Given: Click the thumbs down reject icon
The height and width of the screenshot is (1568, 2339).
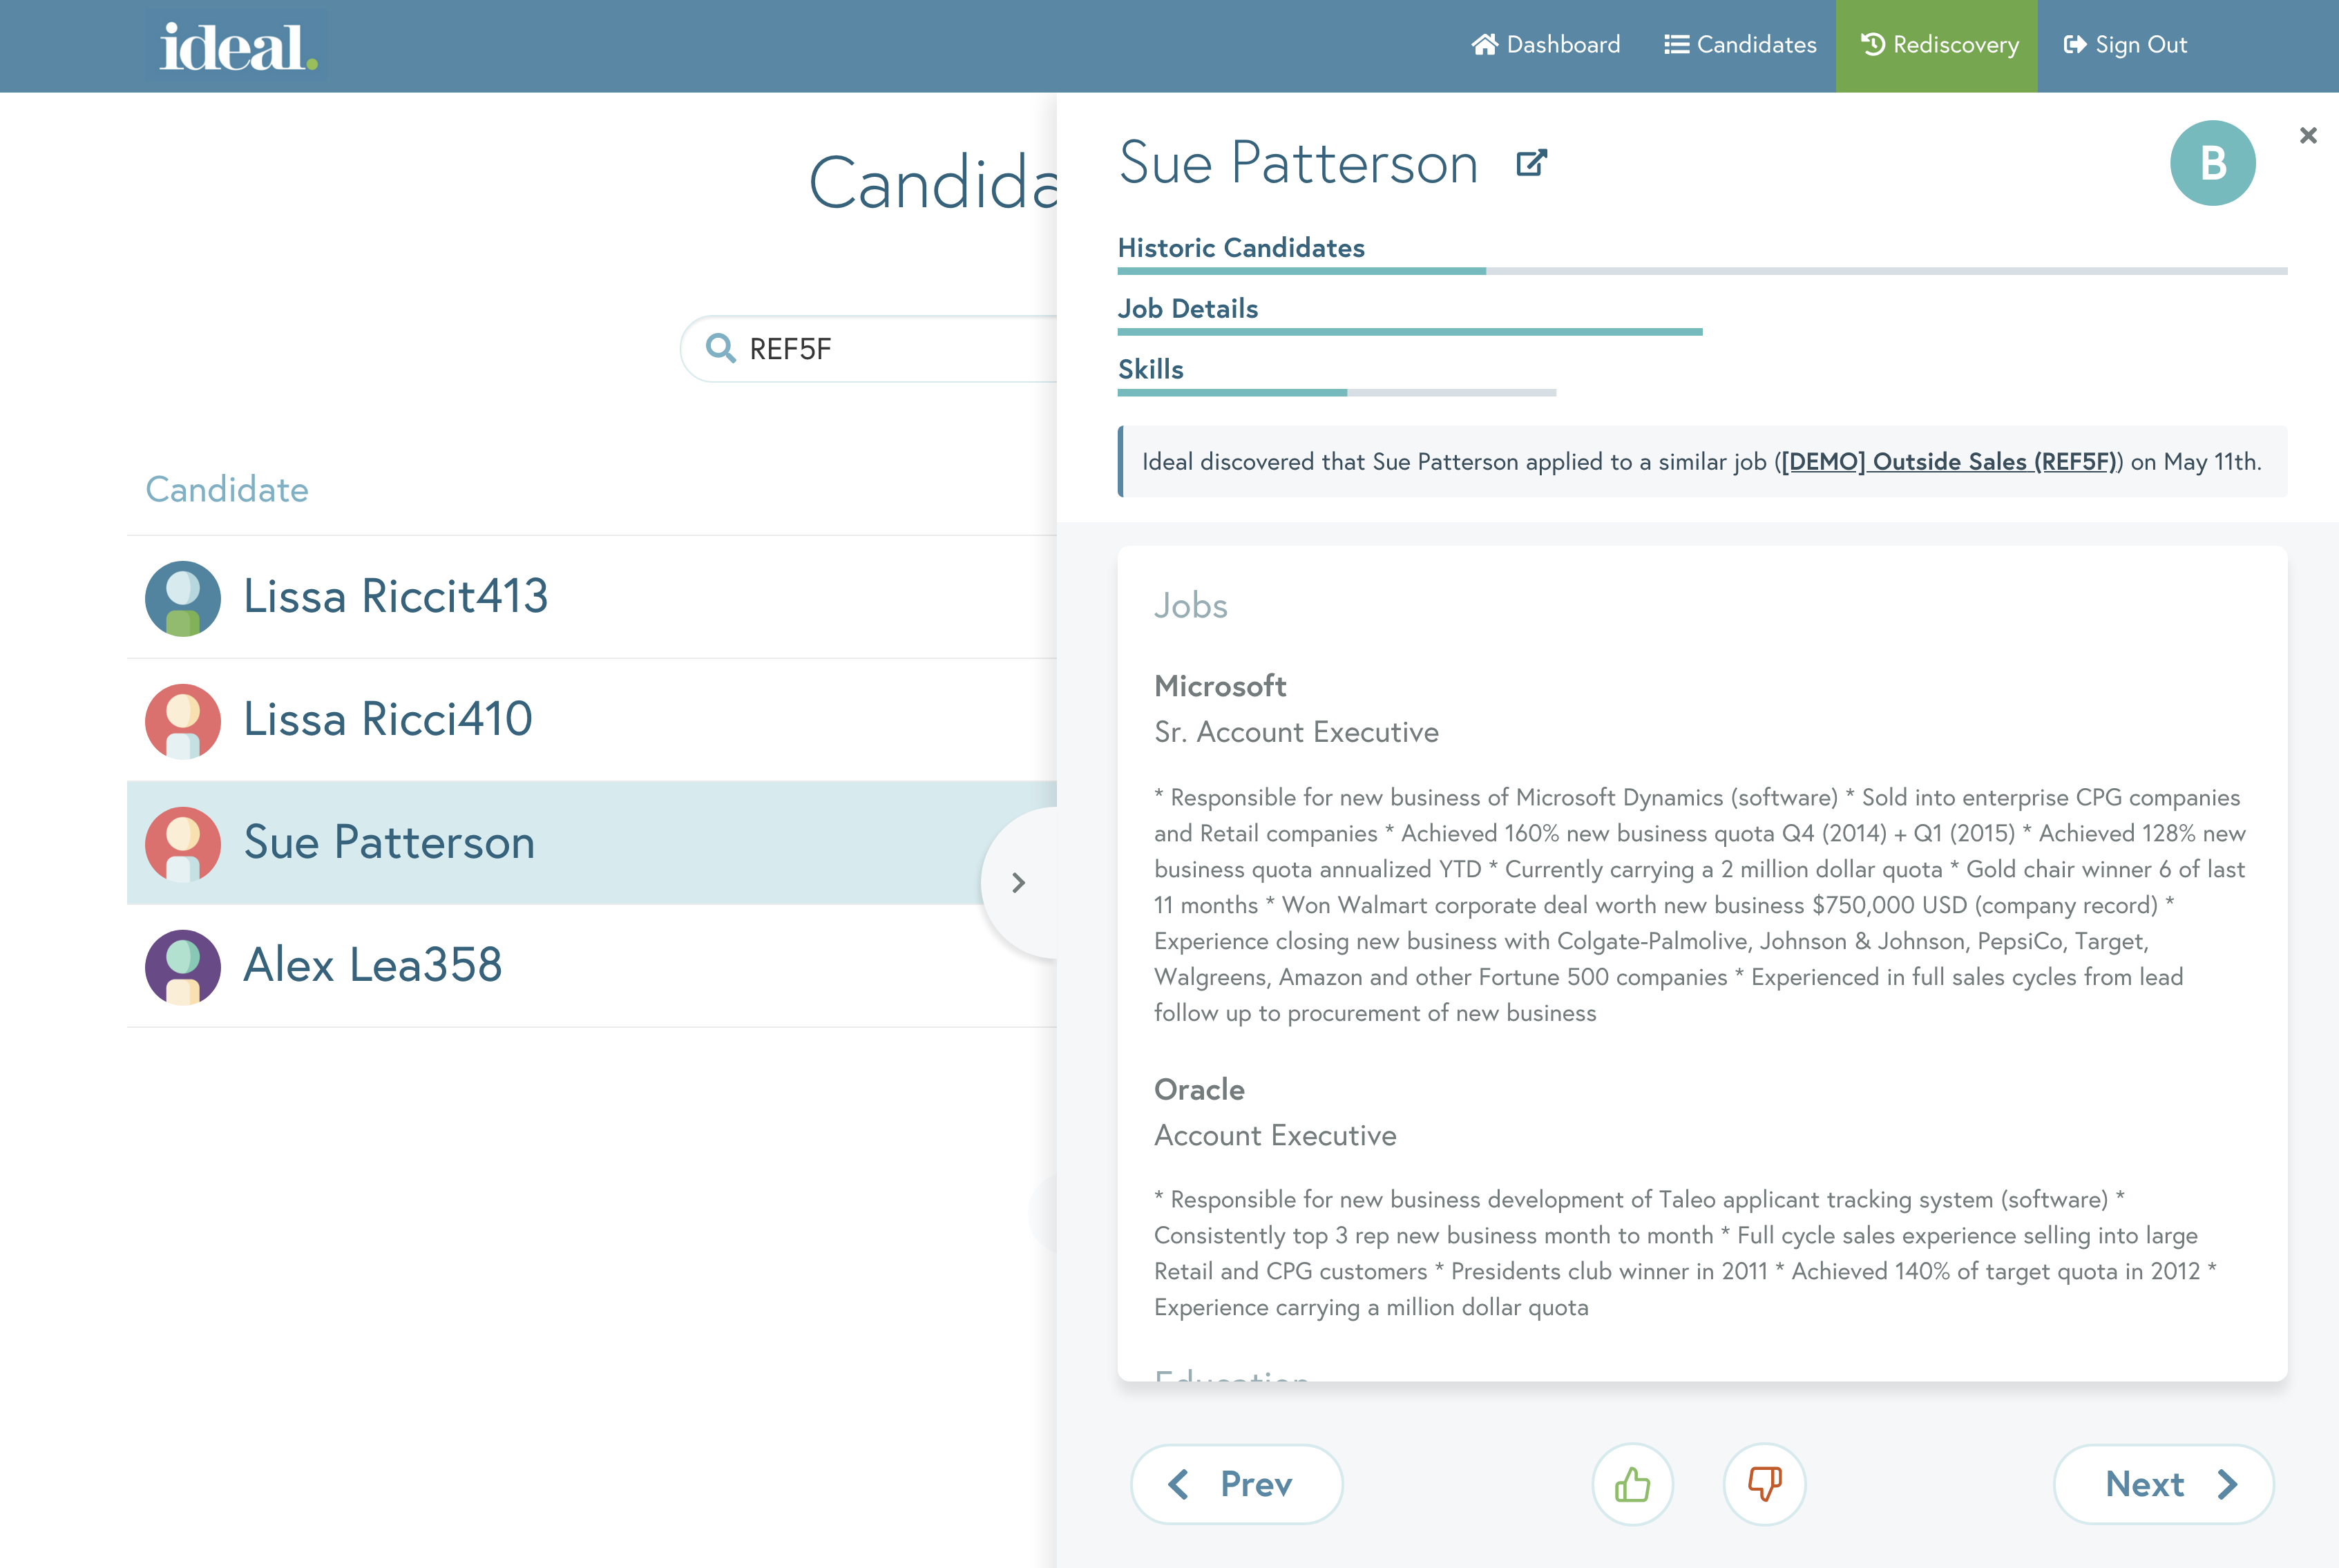Looking at the screenshot, I should (1764, 1484).
